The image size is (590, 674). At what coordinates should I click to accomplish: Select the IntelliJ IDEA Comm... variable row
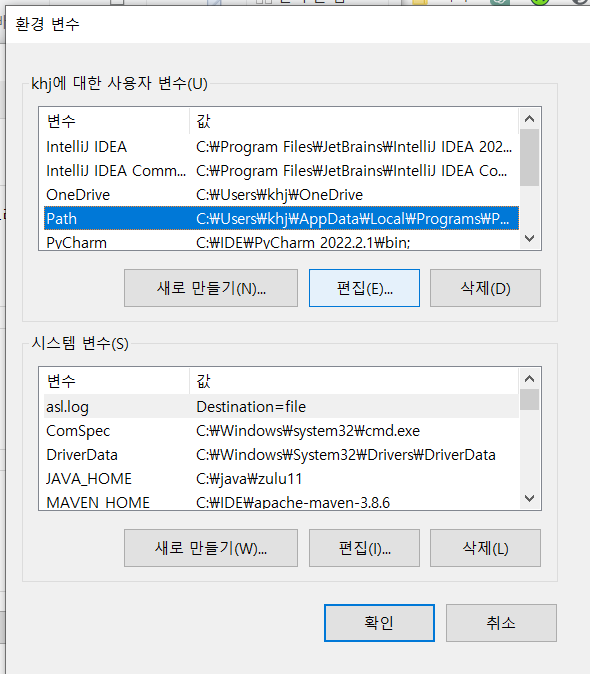(x=281, y=171)
